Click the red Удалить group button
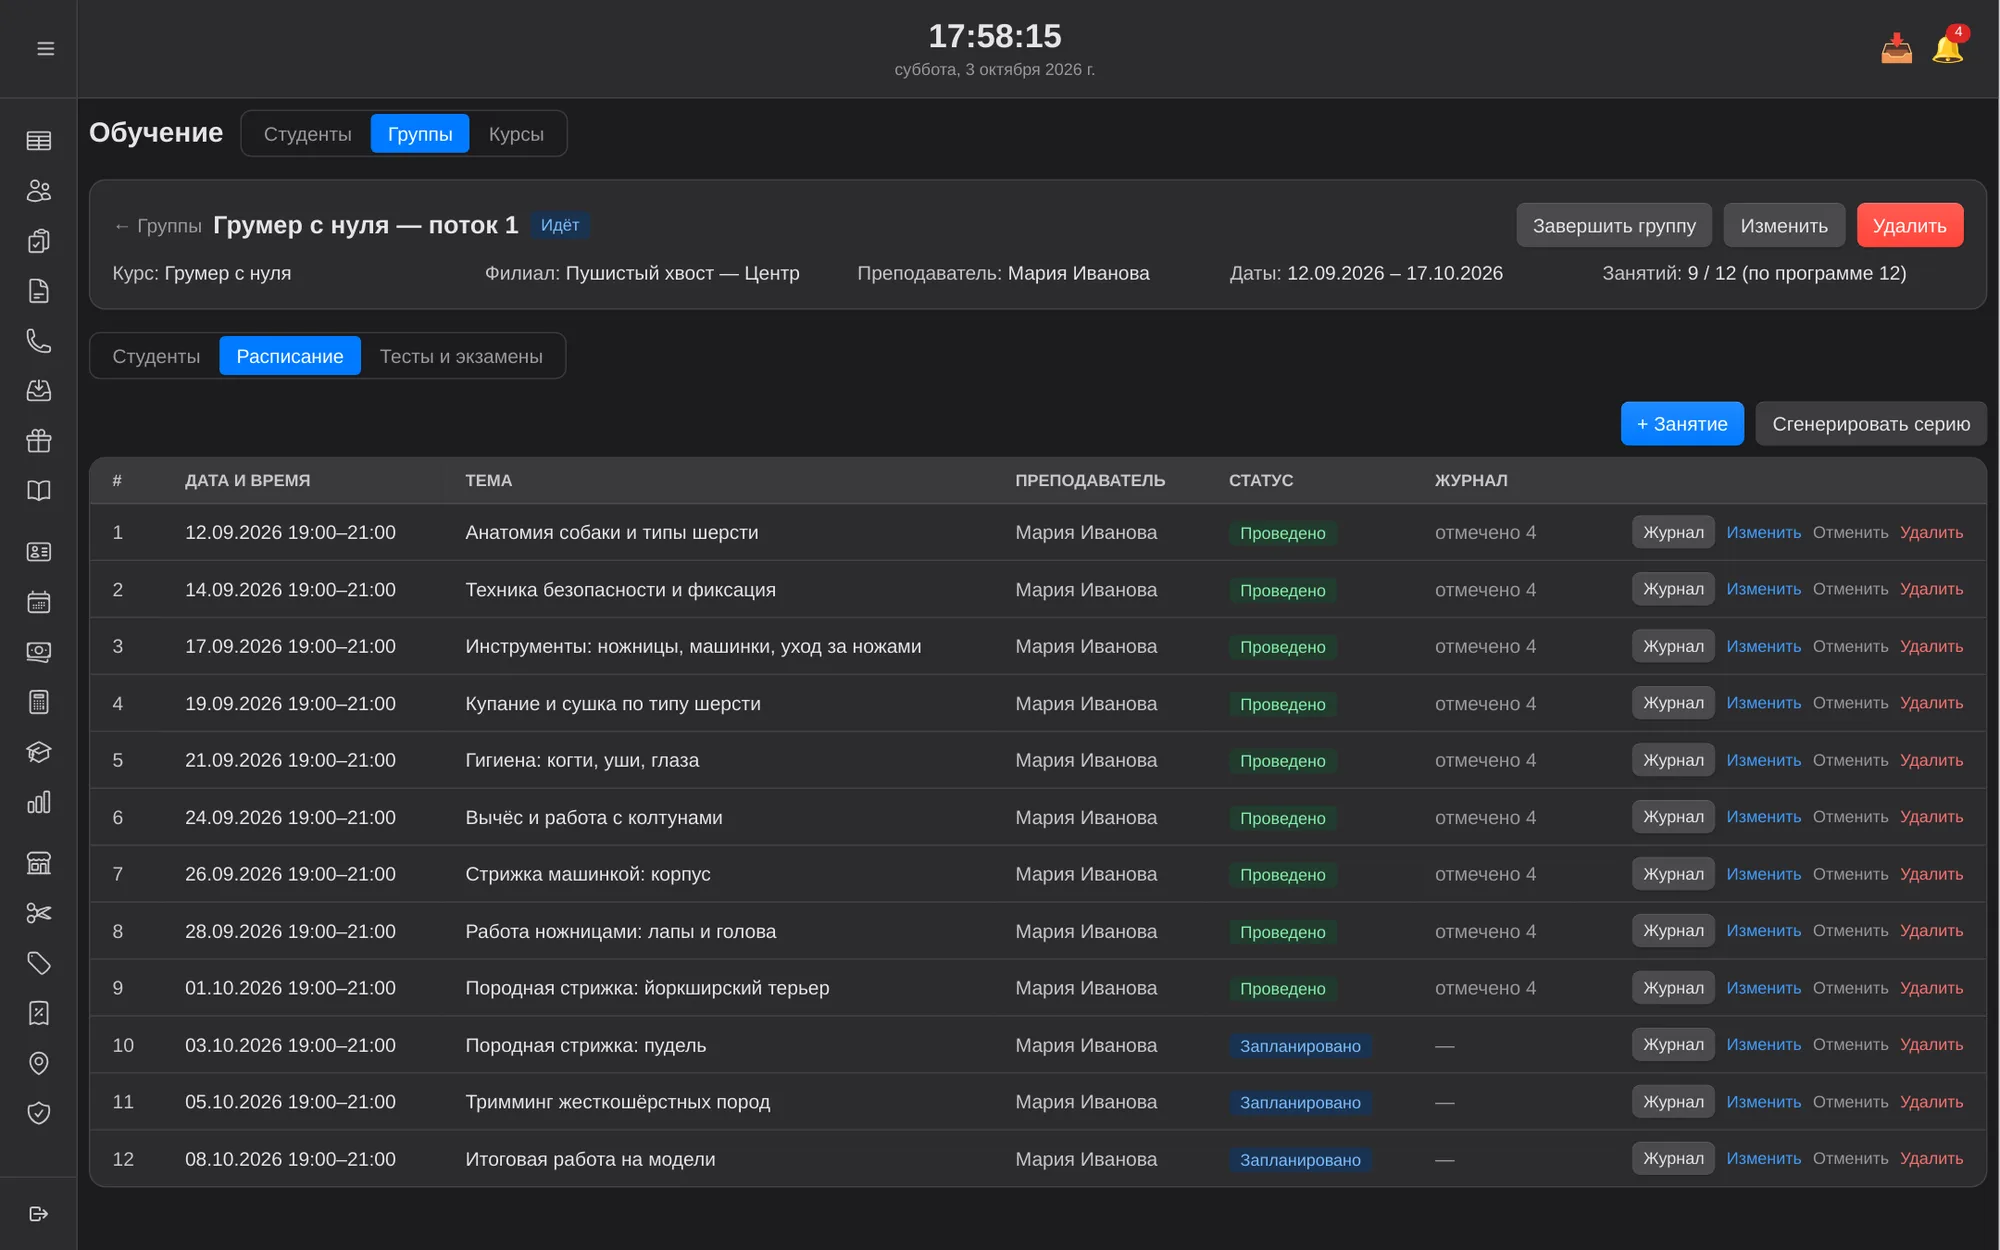The height and width of the screenshot is (1250, 2000). point(1909,226)
